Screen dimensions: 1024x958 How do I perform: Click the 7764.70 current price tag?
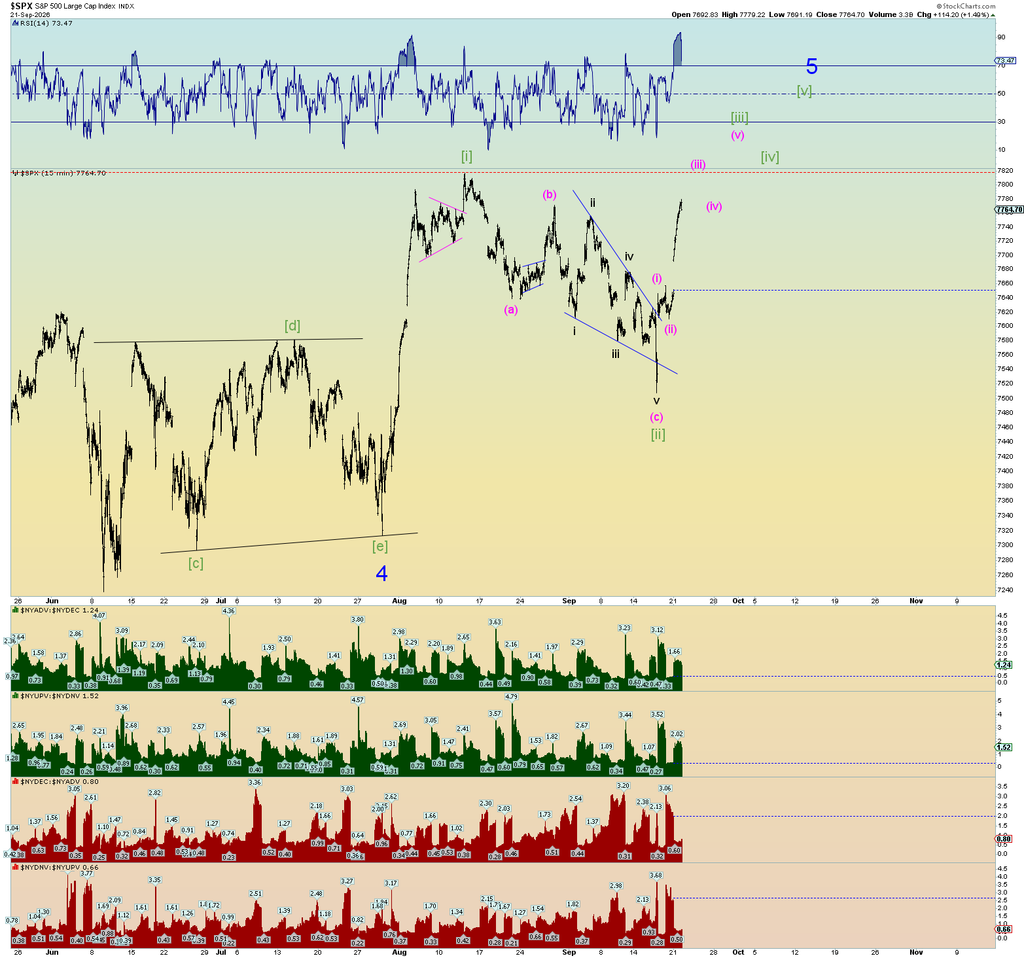point(1008,210)
